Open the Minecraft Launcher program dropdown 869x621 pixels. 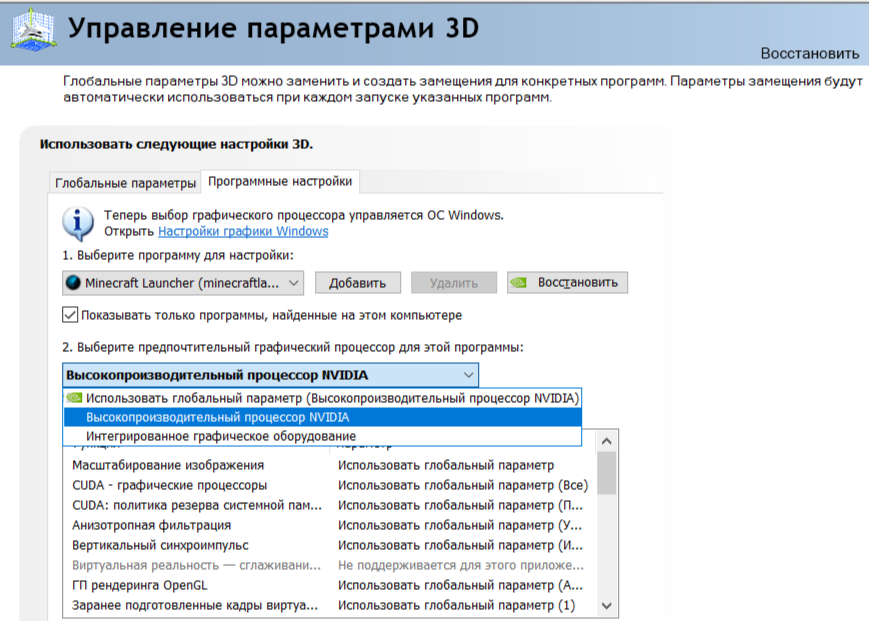coord(293,283)
